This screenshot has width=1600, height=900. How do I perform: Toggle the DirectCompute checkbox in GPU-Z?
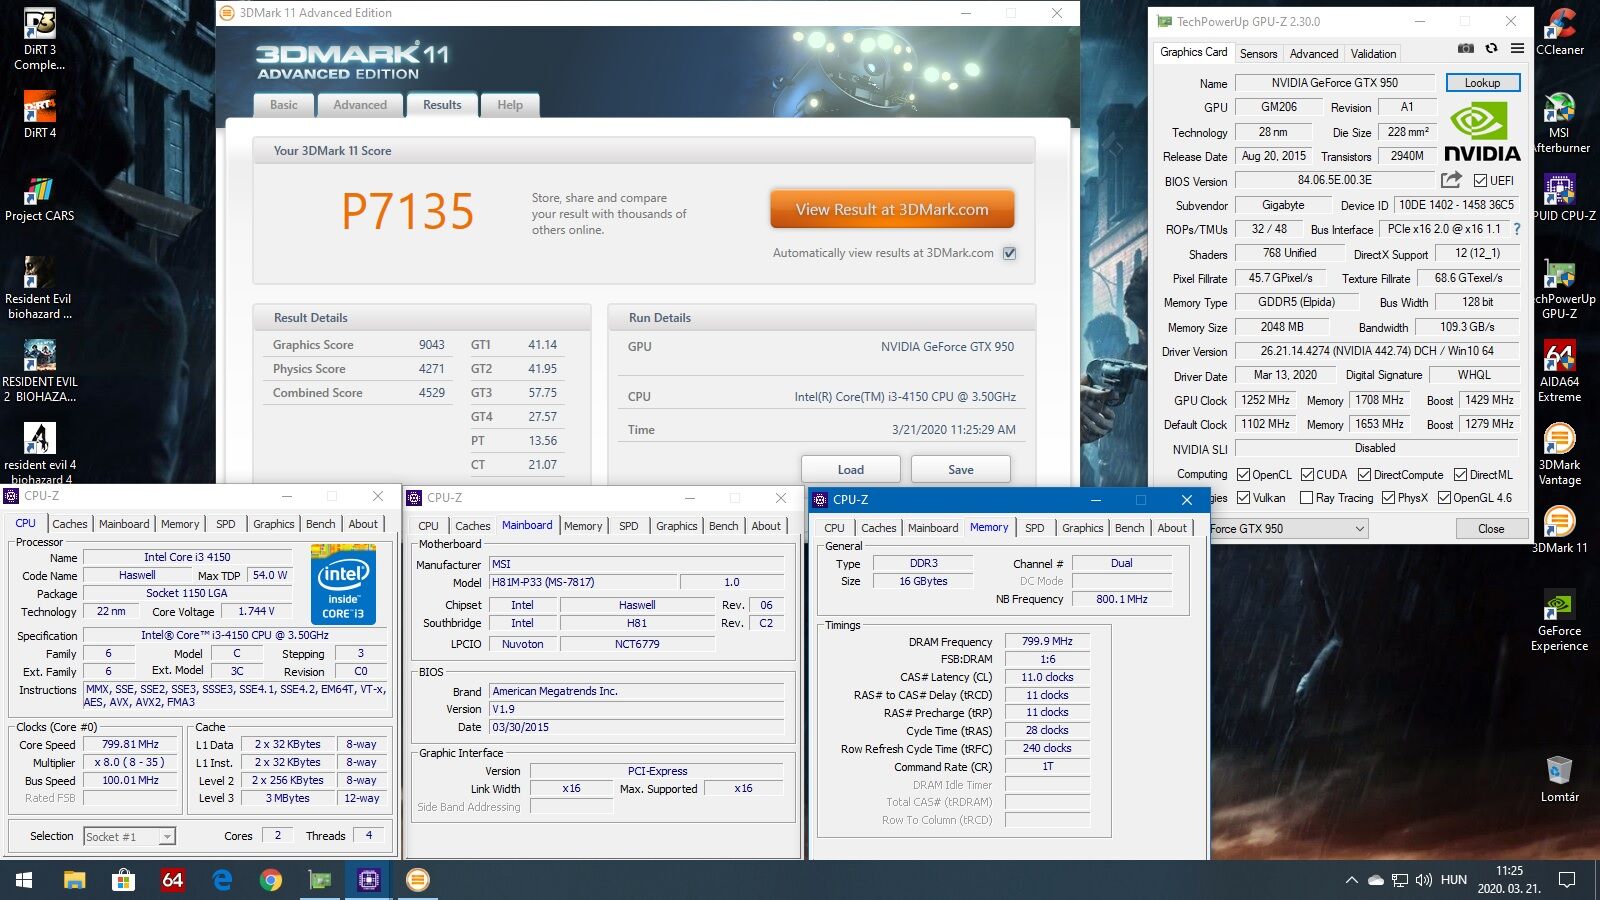point(1365,475)
